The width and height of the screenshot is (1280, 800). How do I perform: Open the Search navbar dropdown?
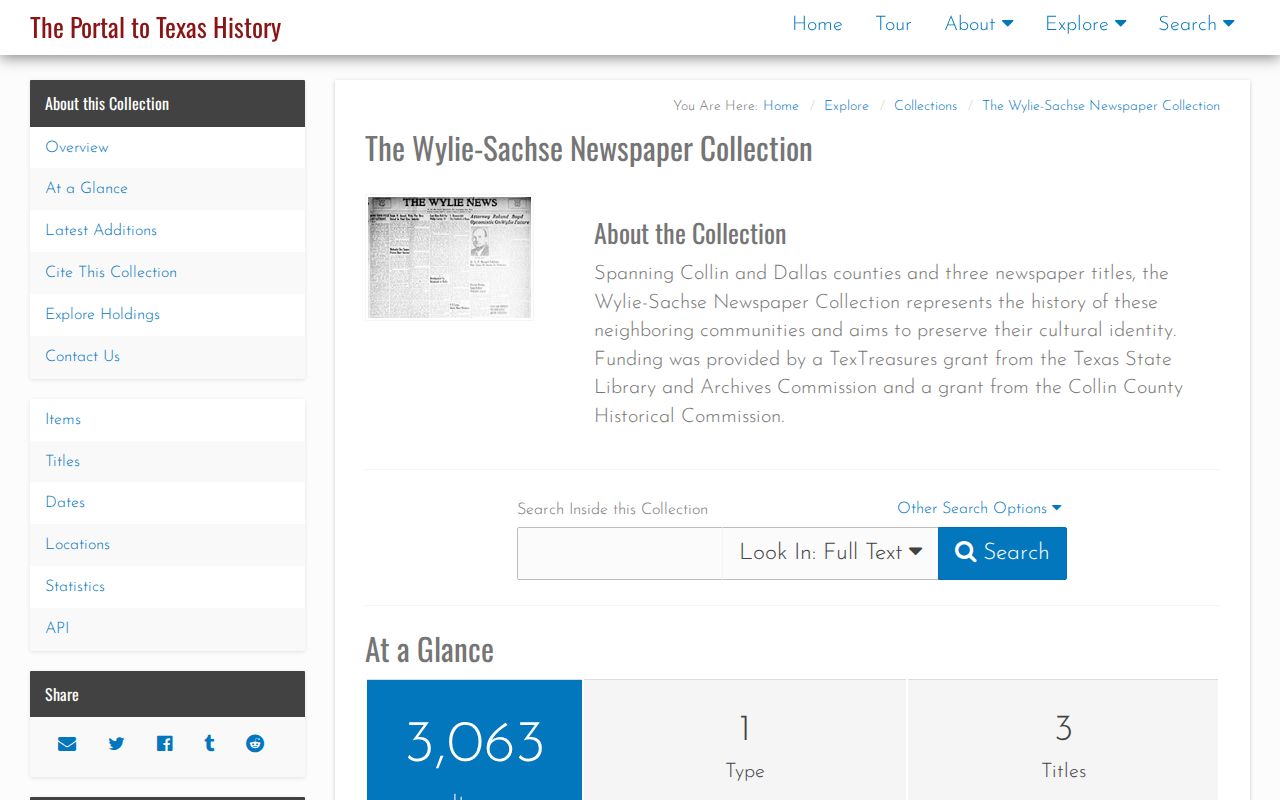[x=1197, y=24]
